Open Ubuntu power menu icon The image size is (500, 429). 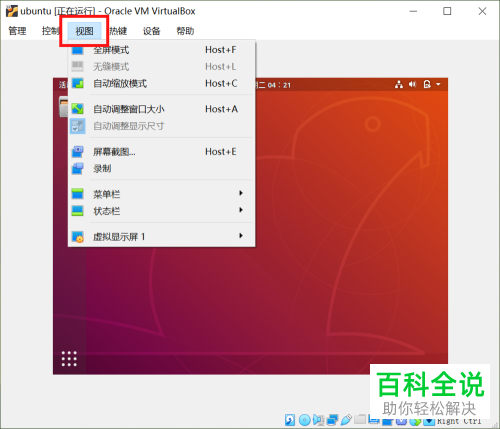click(427, 84)
